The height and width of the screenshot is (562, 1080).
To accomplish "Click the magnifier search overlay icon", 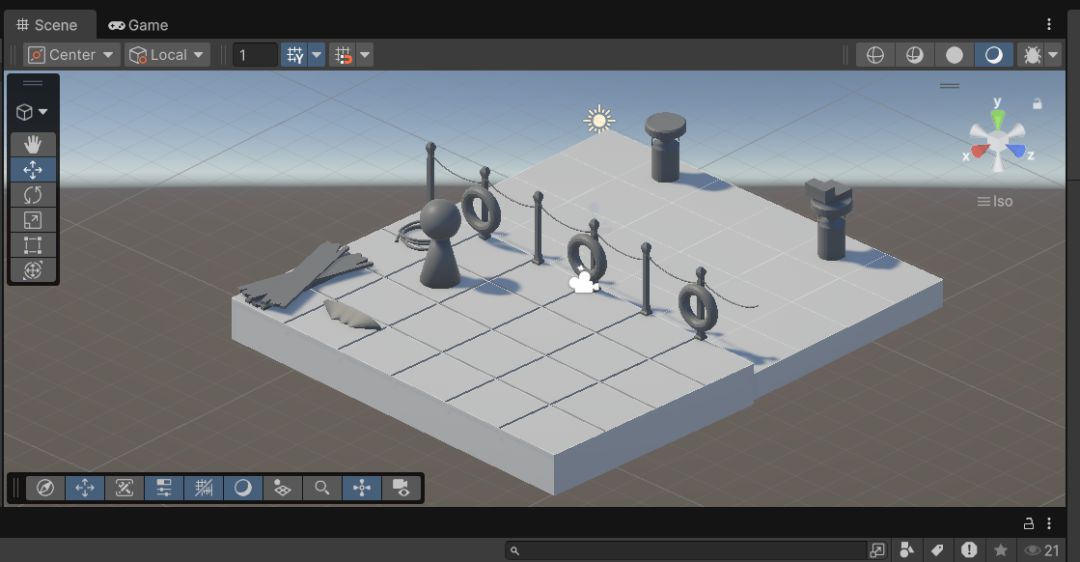I will coord(322,488).
